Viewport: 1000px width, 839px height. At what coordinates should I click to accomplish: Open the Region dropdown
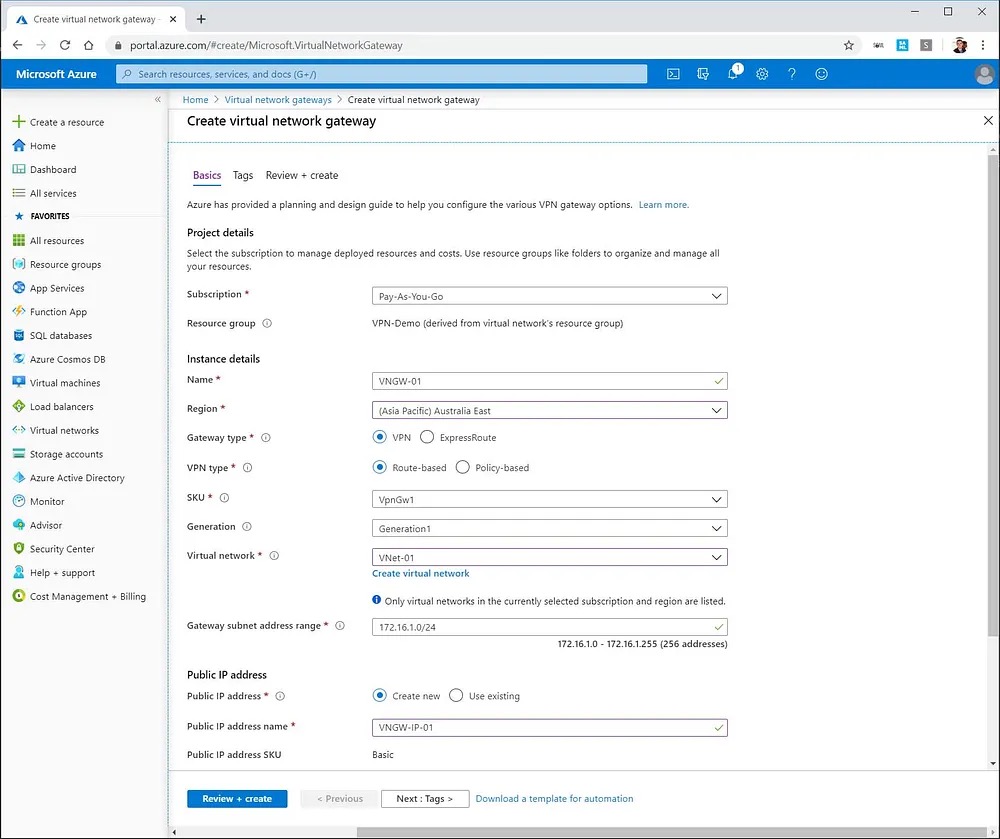click(x=550, y=411)
